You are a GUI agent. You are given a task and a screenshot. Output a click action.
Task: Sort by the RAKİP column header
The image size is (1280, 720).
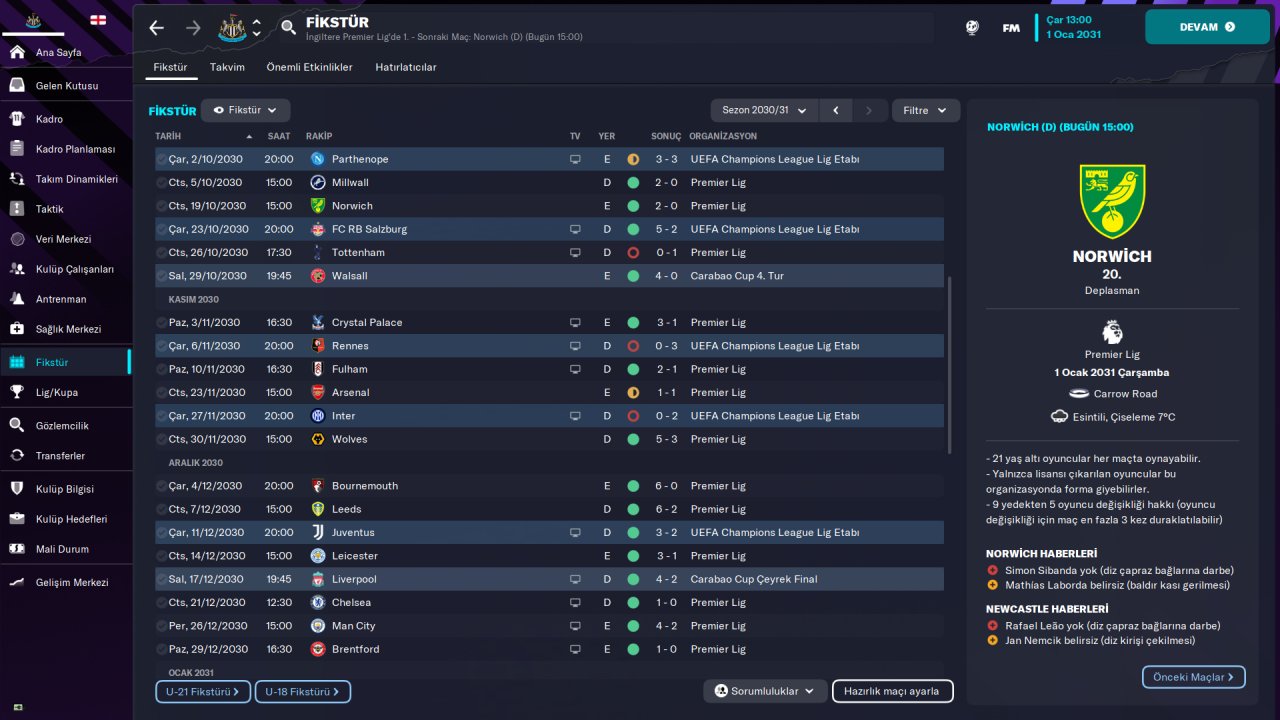[319, 136]
